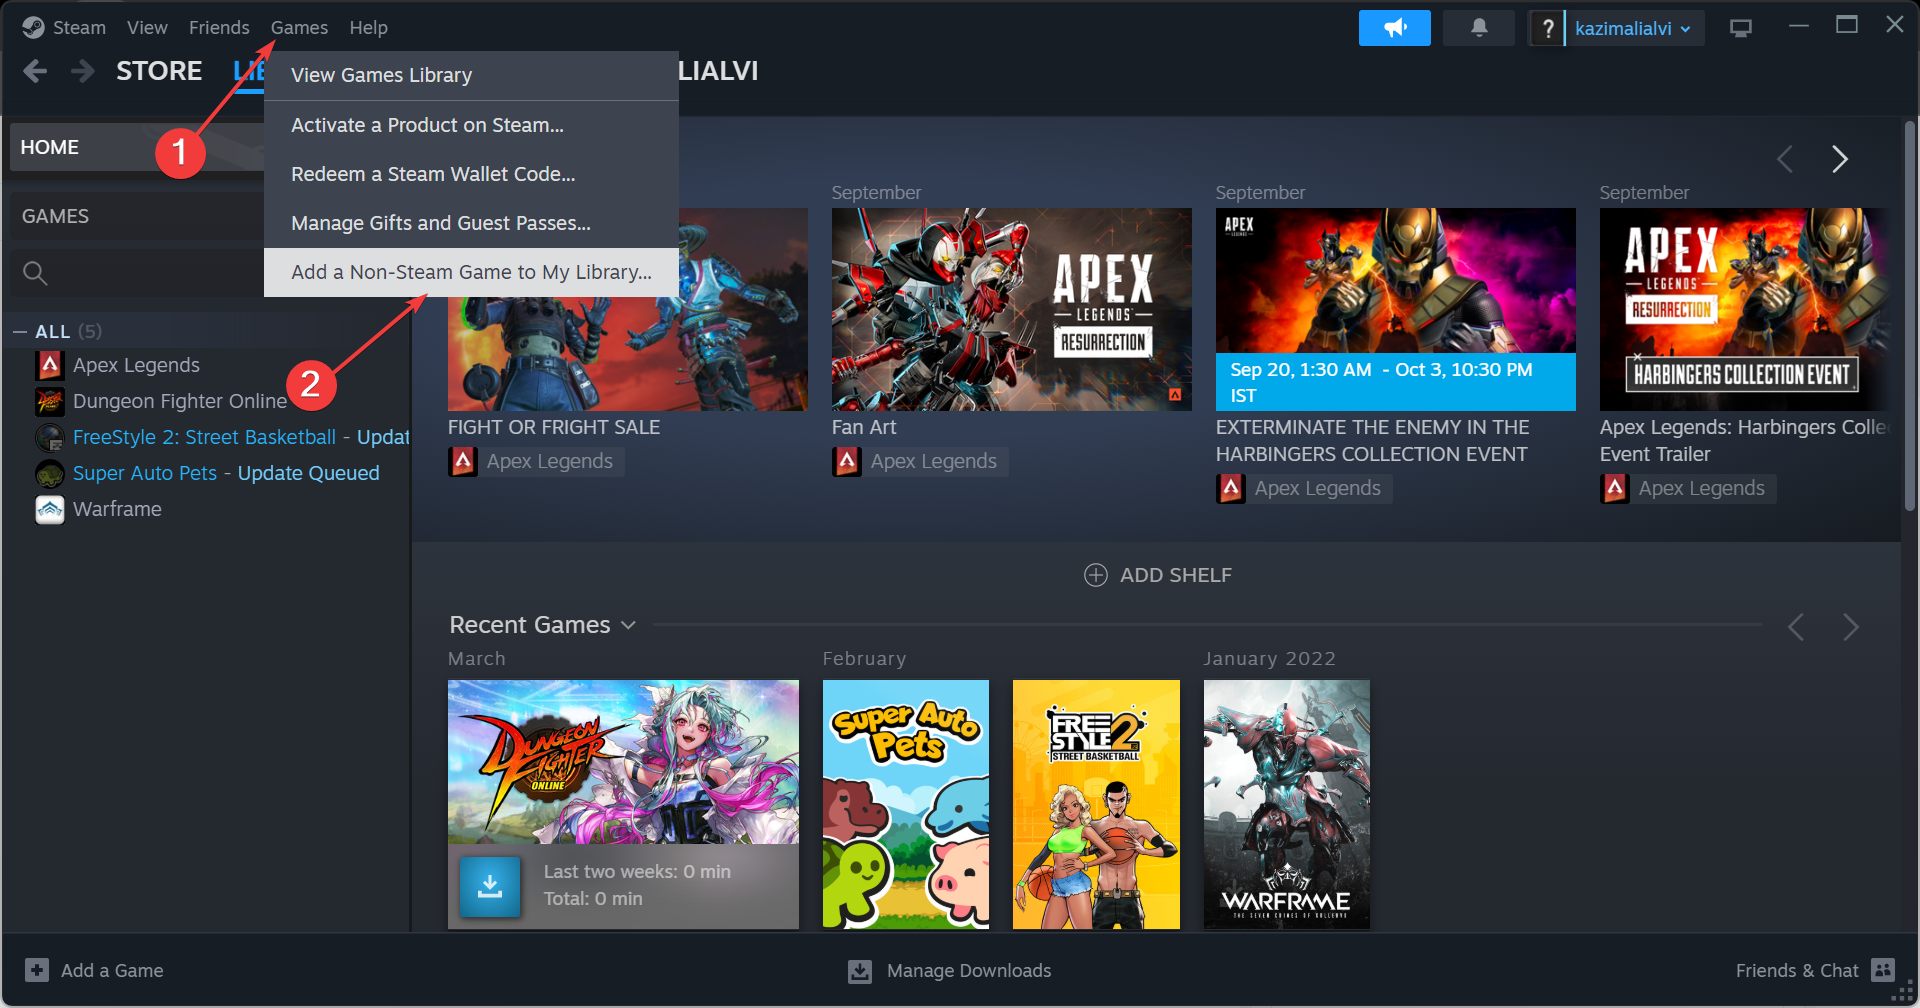Select Warframe icon in games list
The width and height of the screenshot is (1920, 1008).
pos(50,509)
